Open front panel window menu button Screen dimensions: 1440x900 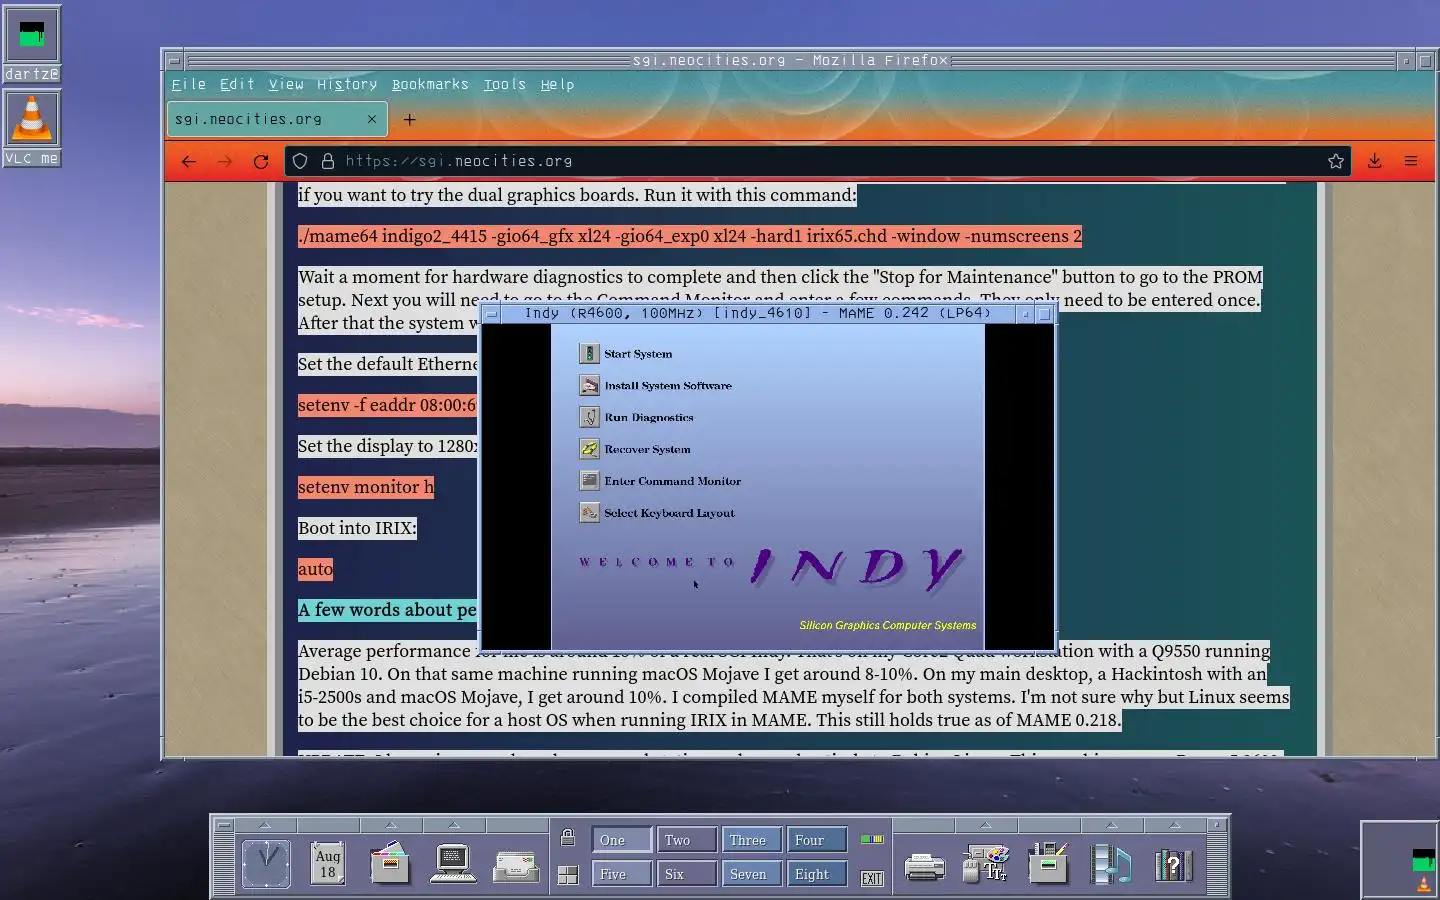(224, 825)
